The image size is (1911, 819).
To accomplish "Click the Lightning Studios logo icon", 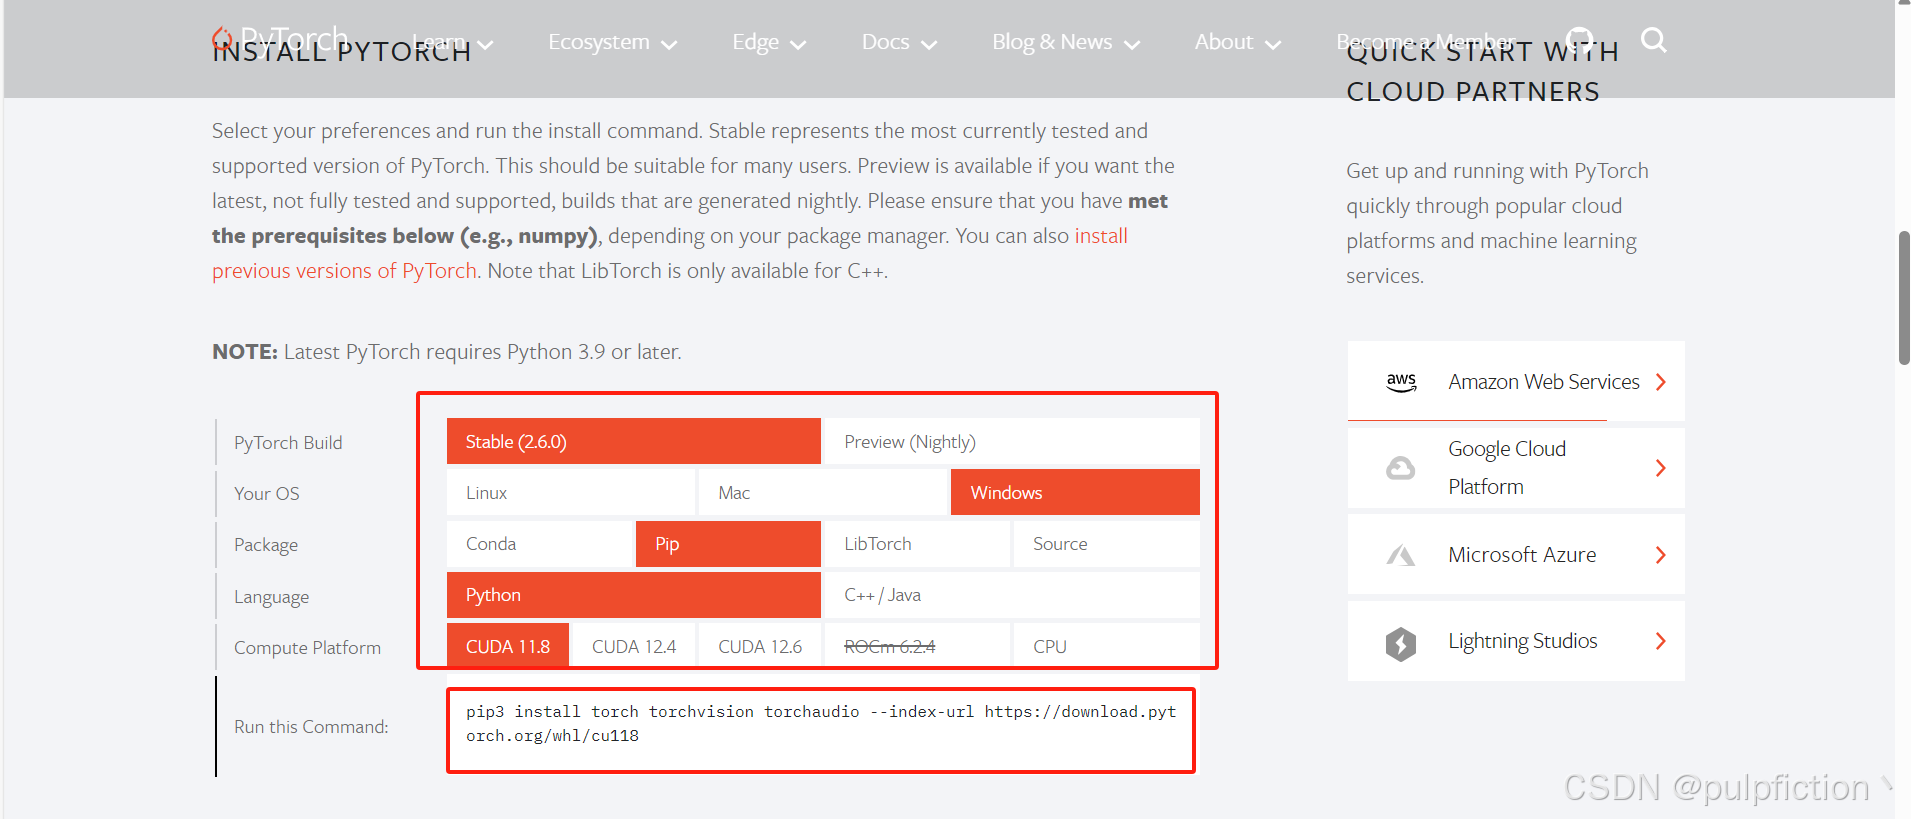I will click(x=1400, y=642).
